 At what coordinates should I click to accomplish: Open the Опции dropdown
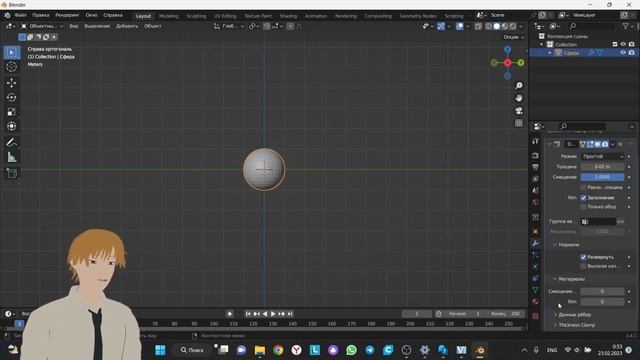pyautogui.click(x=513, y=37)
